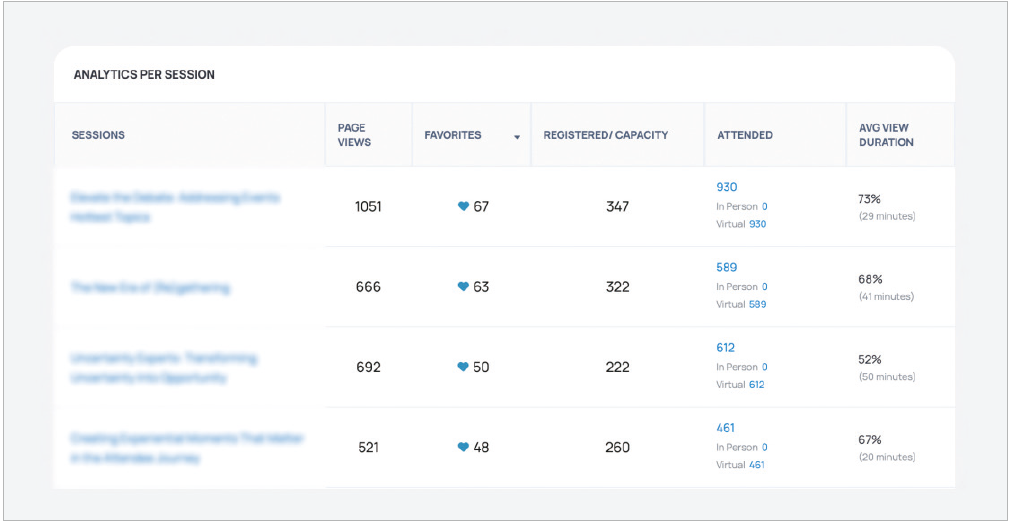Sort by the Sessions column header
1009x523 pixels.
click(x=98, y=135)
